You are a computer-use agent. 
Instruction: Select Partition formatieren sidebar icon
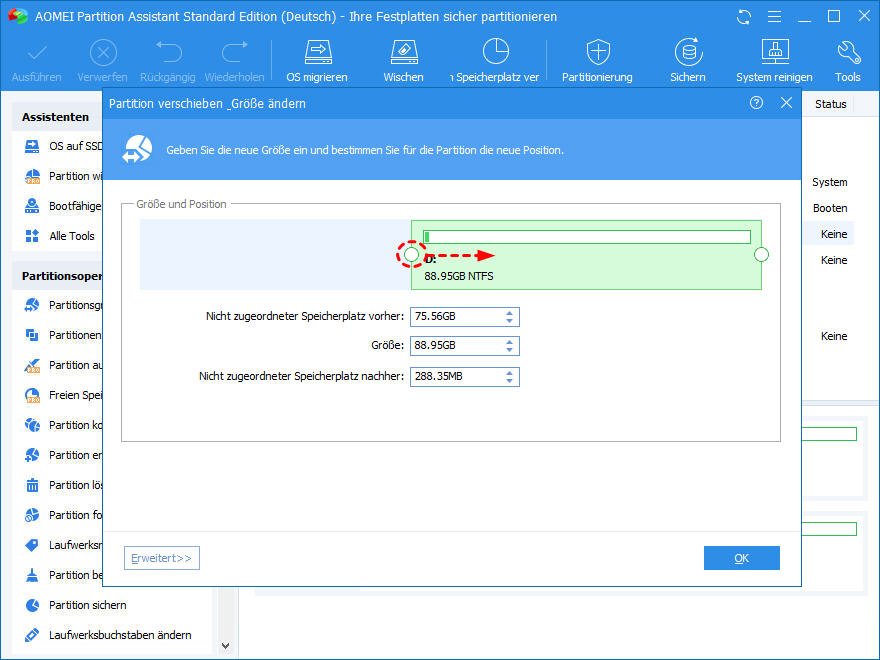pyautogui.click(x=32, y=515)
